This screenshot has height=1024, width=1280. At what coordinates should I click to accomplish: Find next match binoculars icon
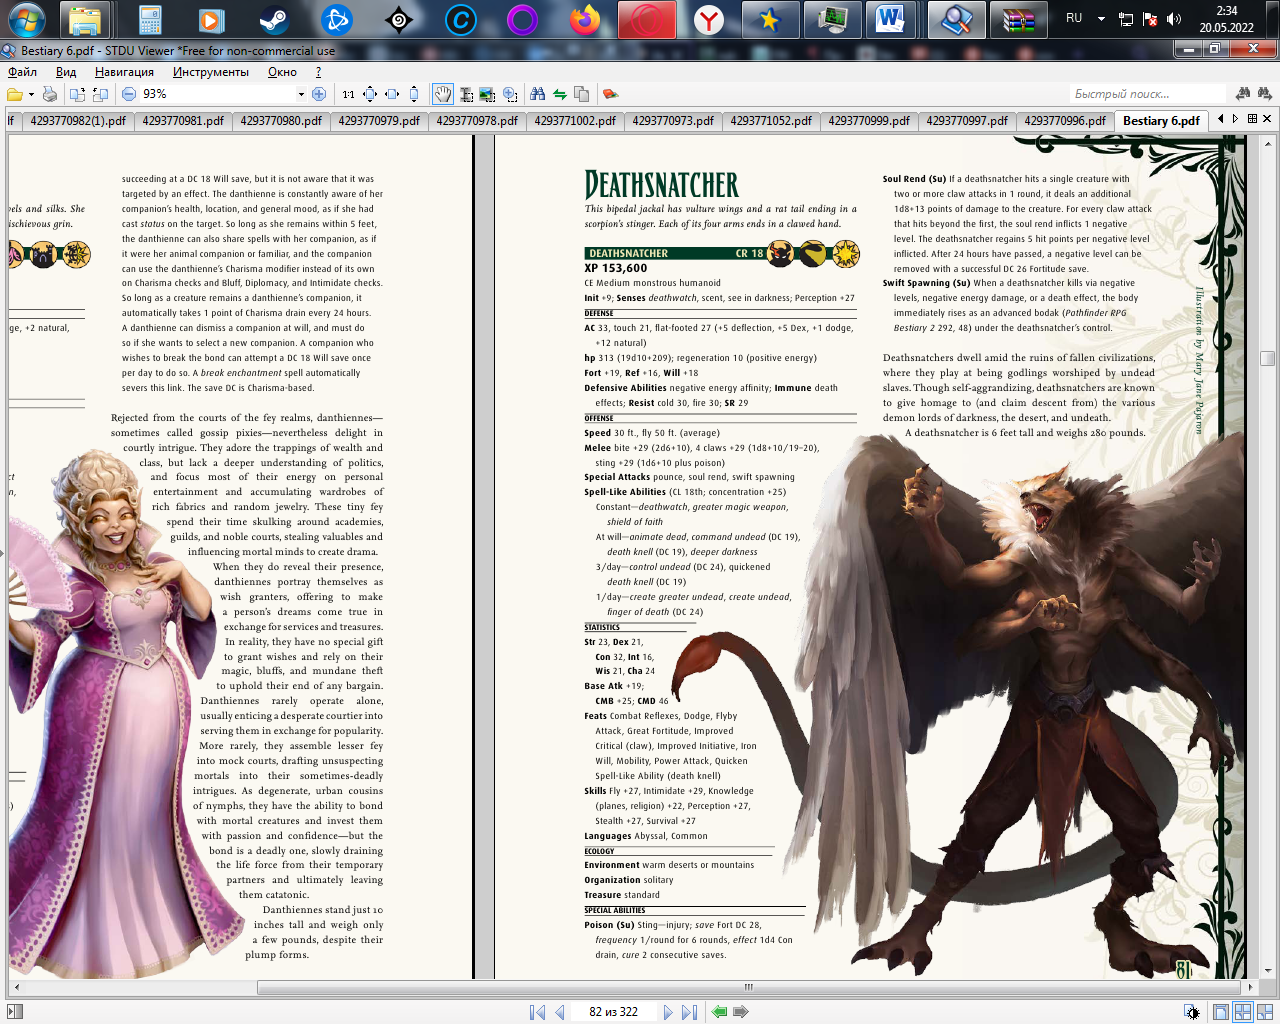pyautogui.click(x=1264, y=94)
